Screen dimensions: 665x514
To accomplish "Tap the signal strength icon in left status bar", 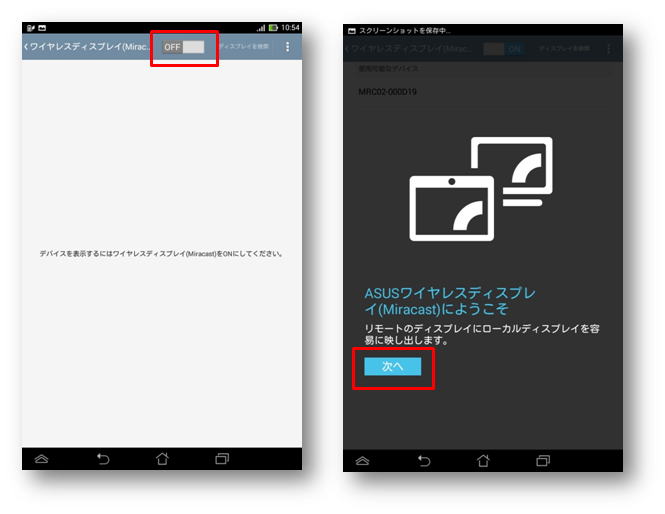I will pos(261,28).
